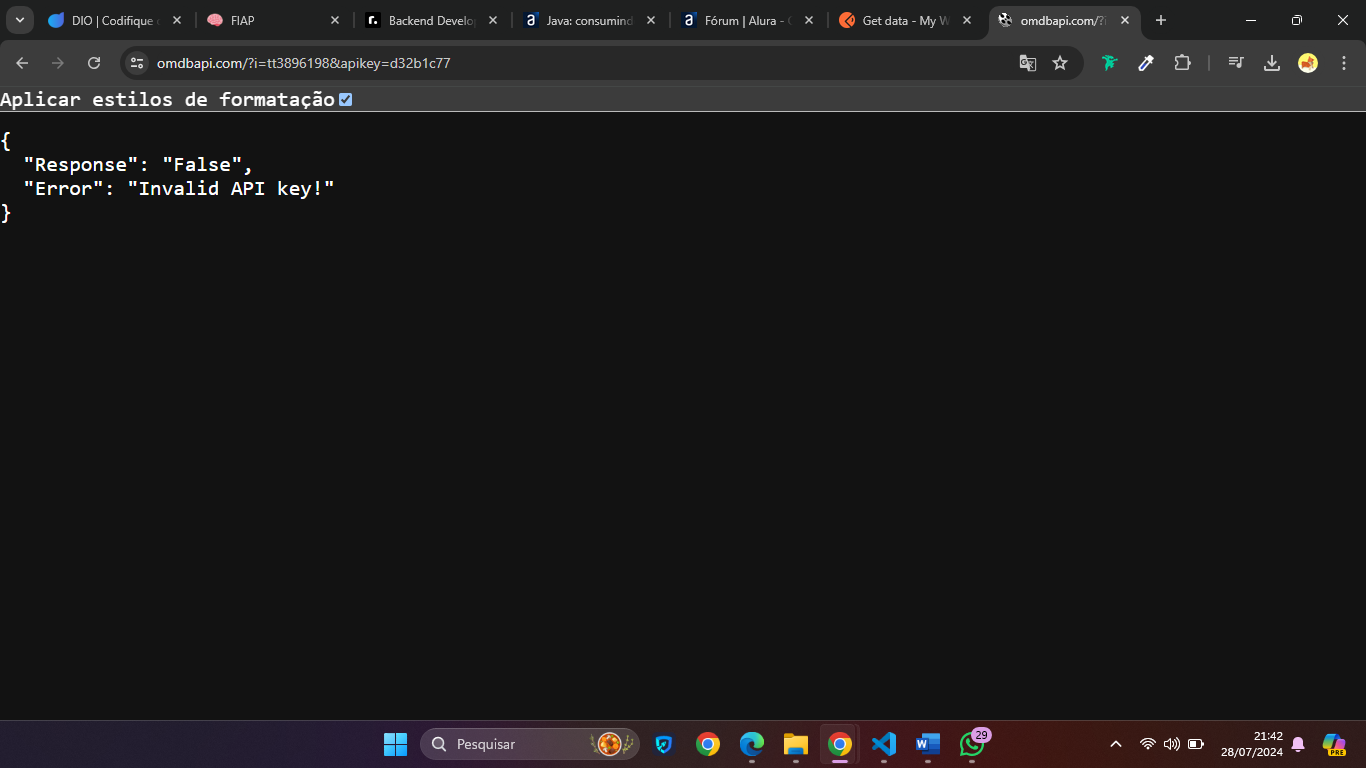The height and width of the screenshot is (768, 1366).
Task: Switch to the DIO | Codifique tab
Action: pos(115,20)
